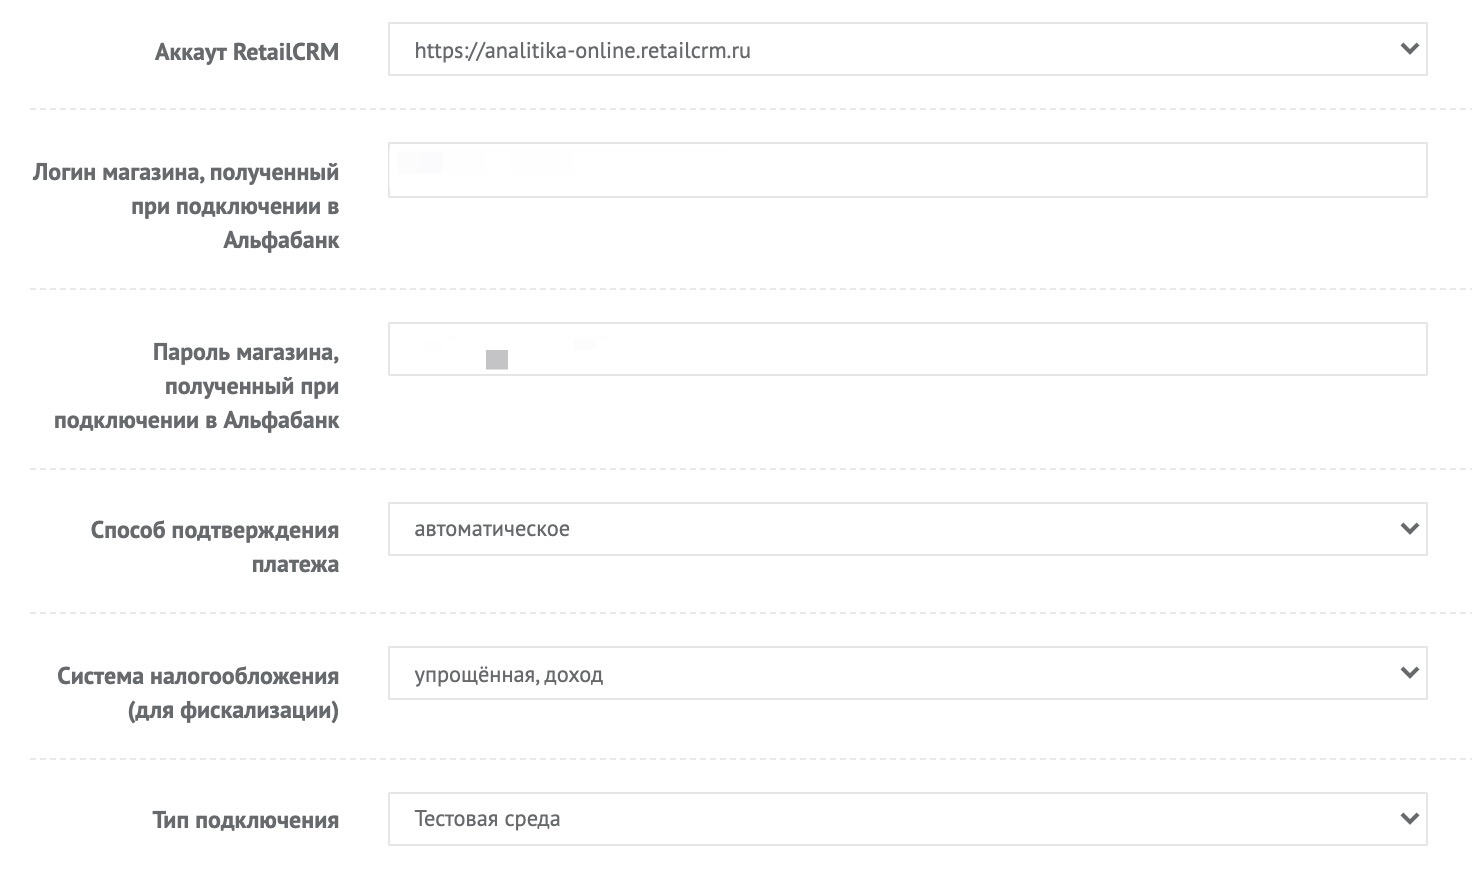Focus the Альфабанк shop login input
Image resolution: width=1472 pixels, height=874 pixels.
pos(907,170)
